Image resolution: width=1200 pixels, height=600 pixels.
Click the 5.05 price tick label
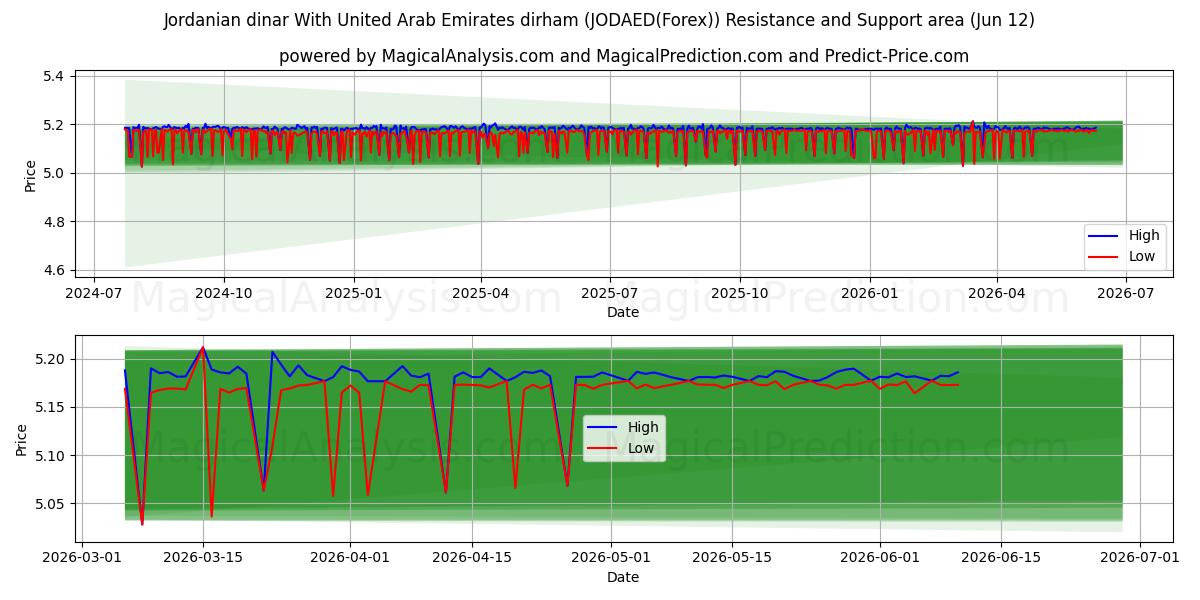pos(50,504)
